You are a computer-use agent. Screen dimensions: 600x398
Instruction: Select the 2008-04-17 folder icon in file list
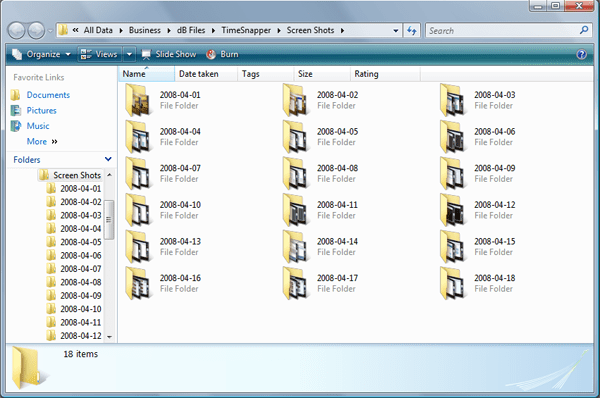click(x=295, y=283)
